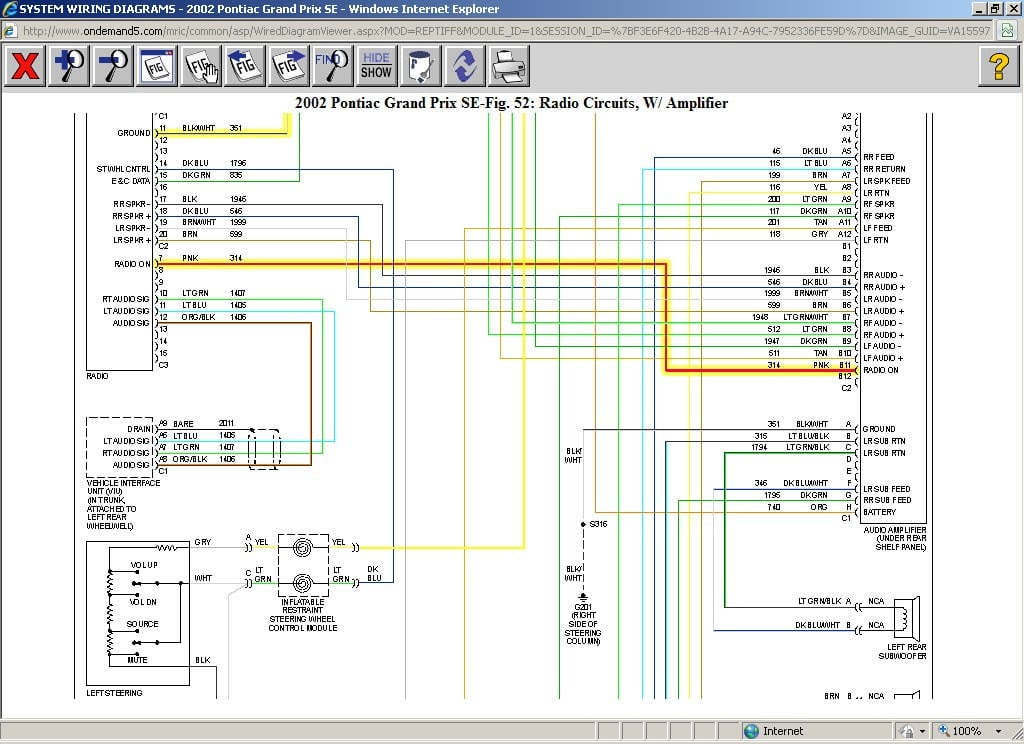This screenshot has height=744, width=1024.
Task: Click the BARE 2011 drain wire label
Action: point(203,423)
